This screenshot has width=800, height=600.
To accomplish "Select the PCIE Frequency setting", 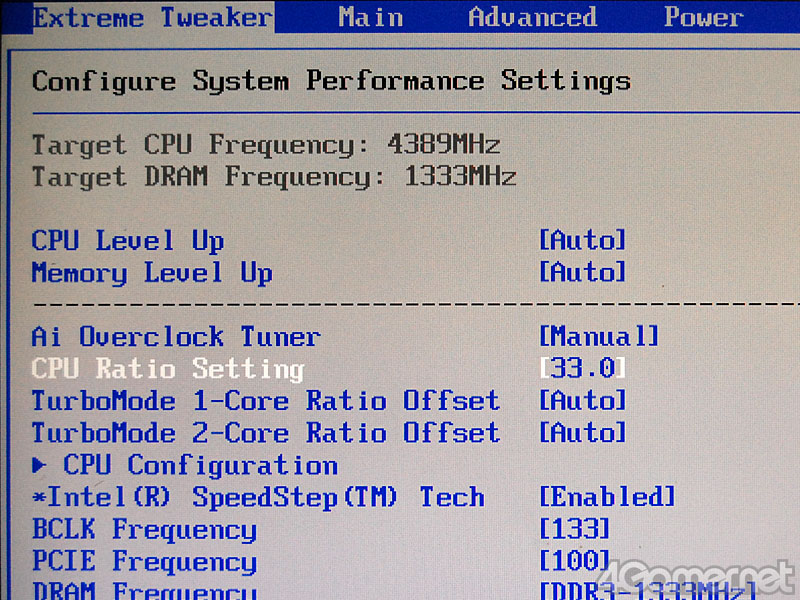I will coord(144,562).
